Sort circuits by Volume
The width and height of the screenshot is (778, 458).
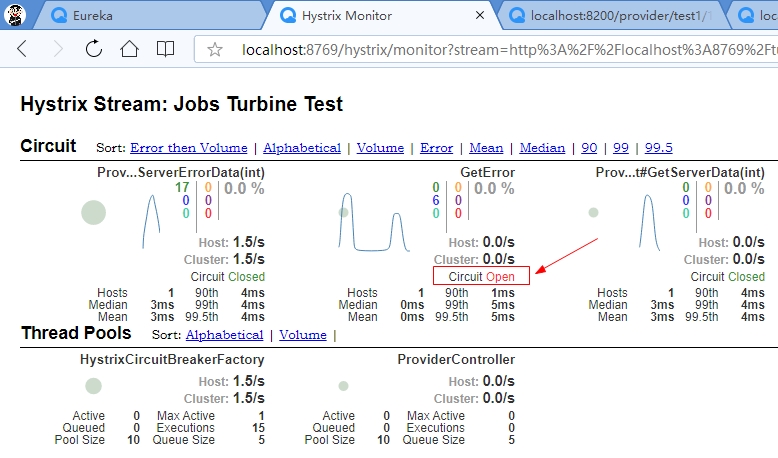(380, 148)
